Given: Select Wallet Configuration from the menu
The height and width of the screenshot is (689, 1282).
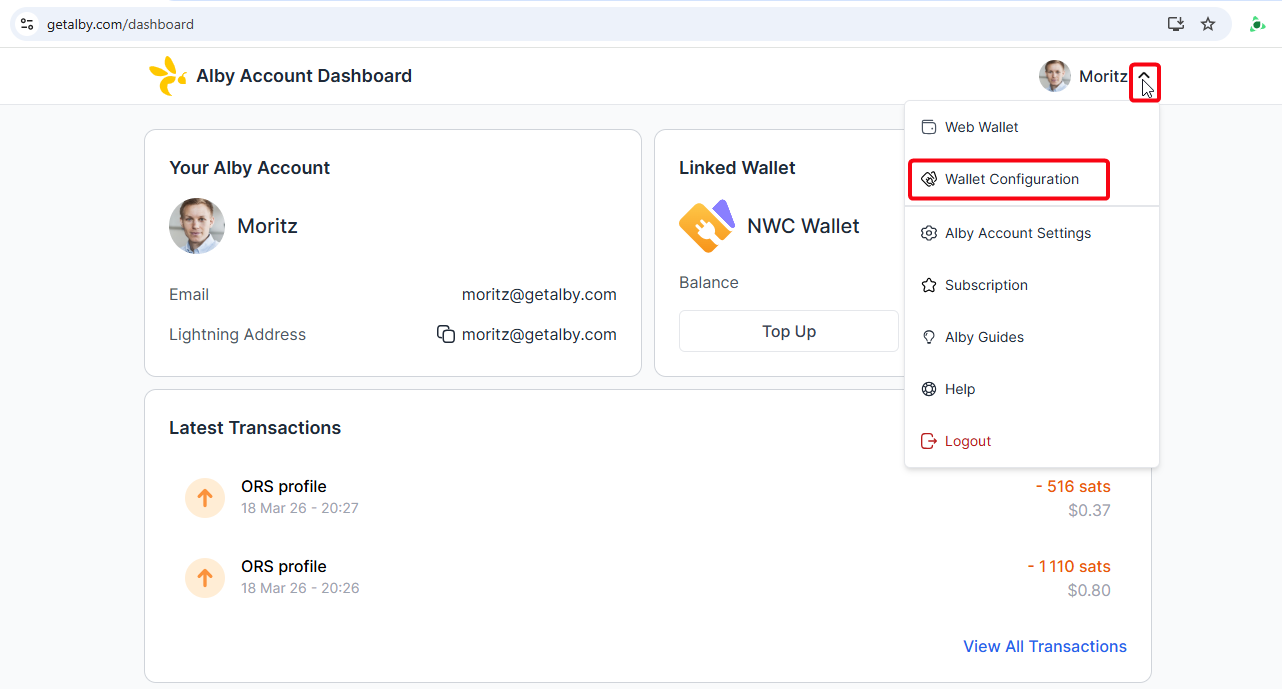Looking at the screenshot, I should (x=1010, y=179).
